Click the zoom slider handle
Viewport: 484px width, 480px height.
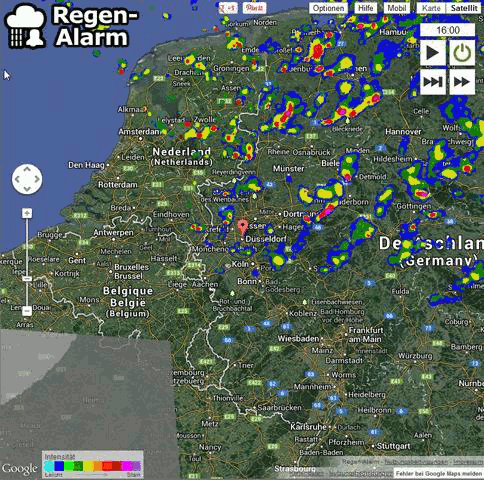27,279
